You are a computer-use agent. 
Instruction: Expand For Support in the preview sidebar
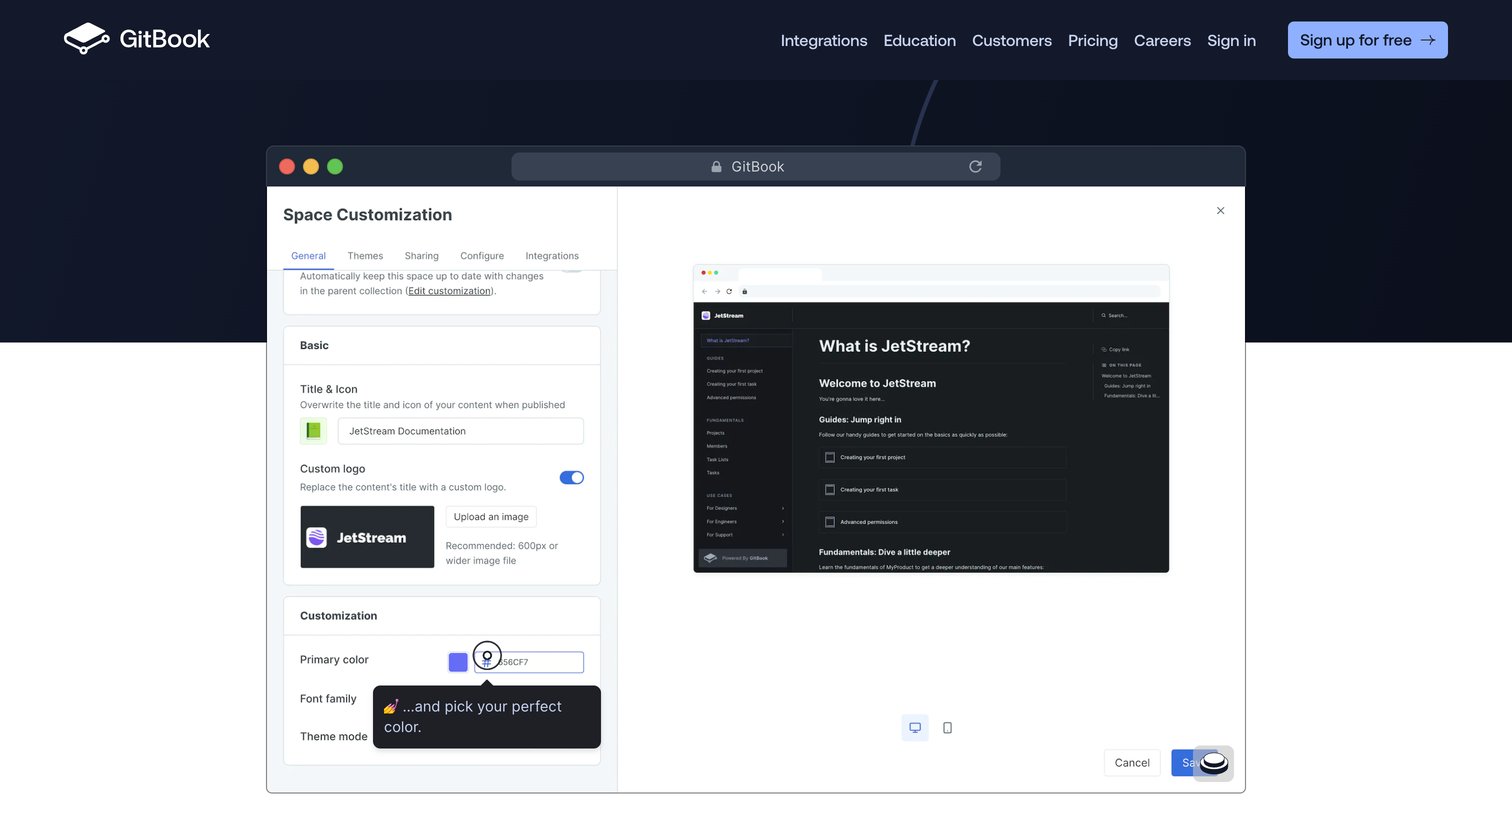(745, 535)
